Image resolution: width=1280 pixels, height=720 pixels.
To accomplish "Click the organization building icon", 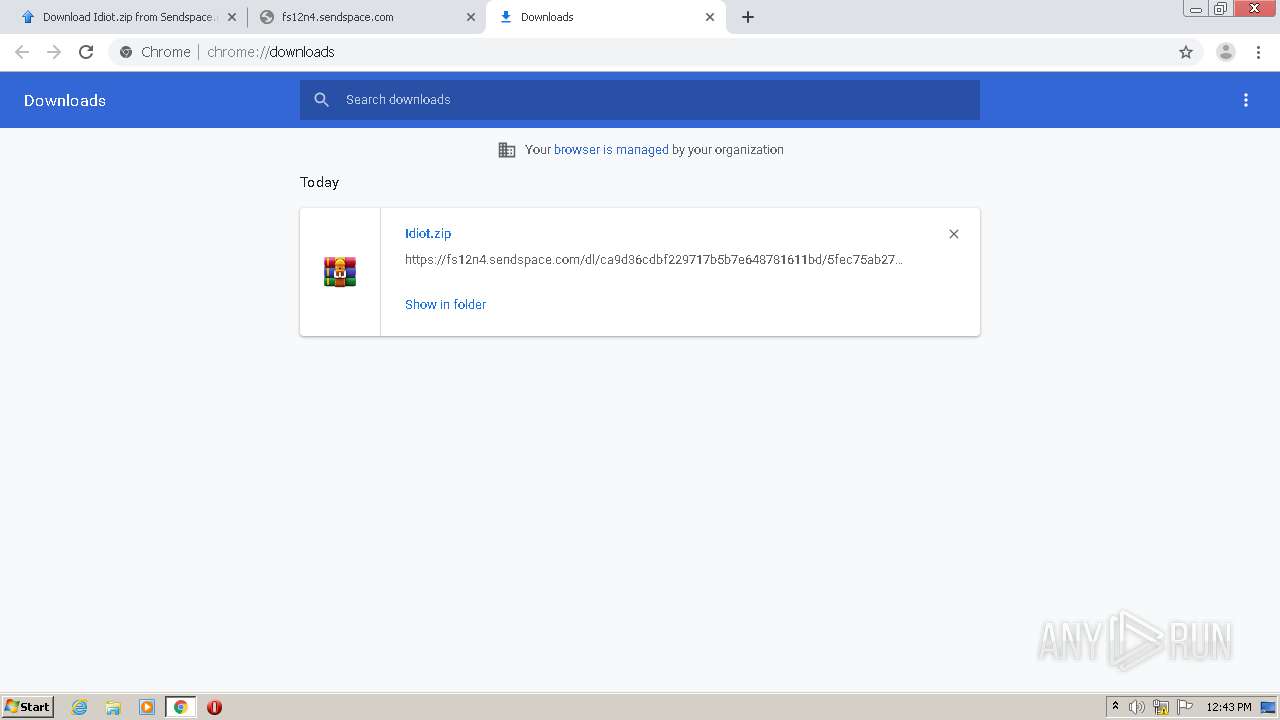I will [507, 150].
